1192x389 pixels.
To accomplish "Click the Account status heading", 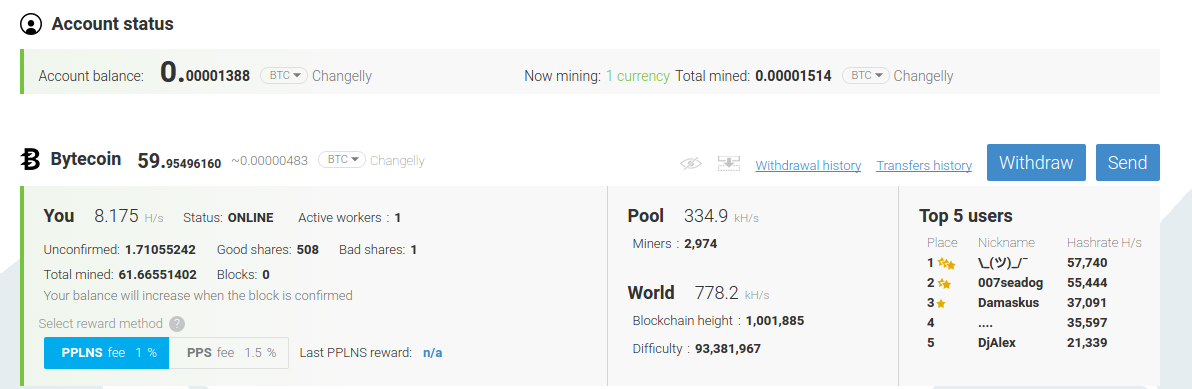I will (x=113, y=24).
